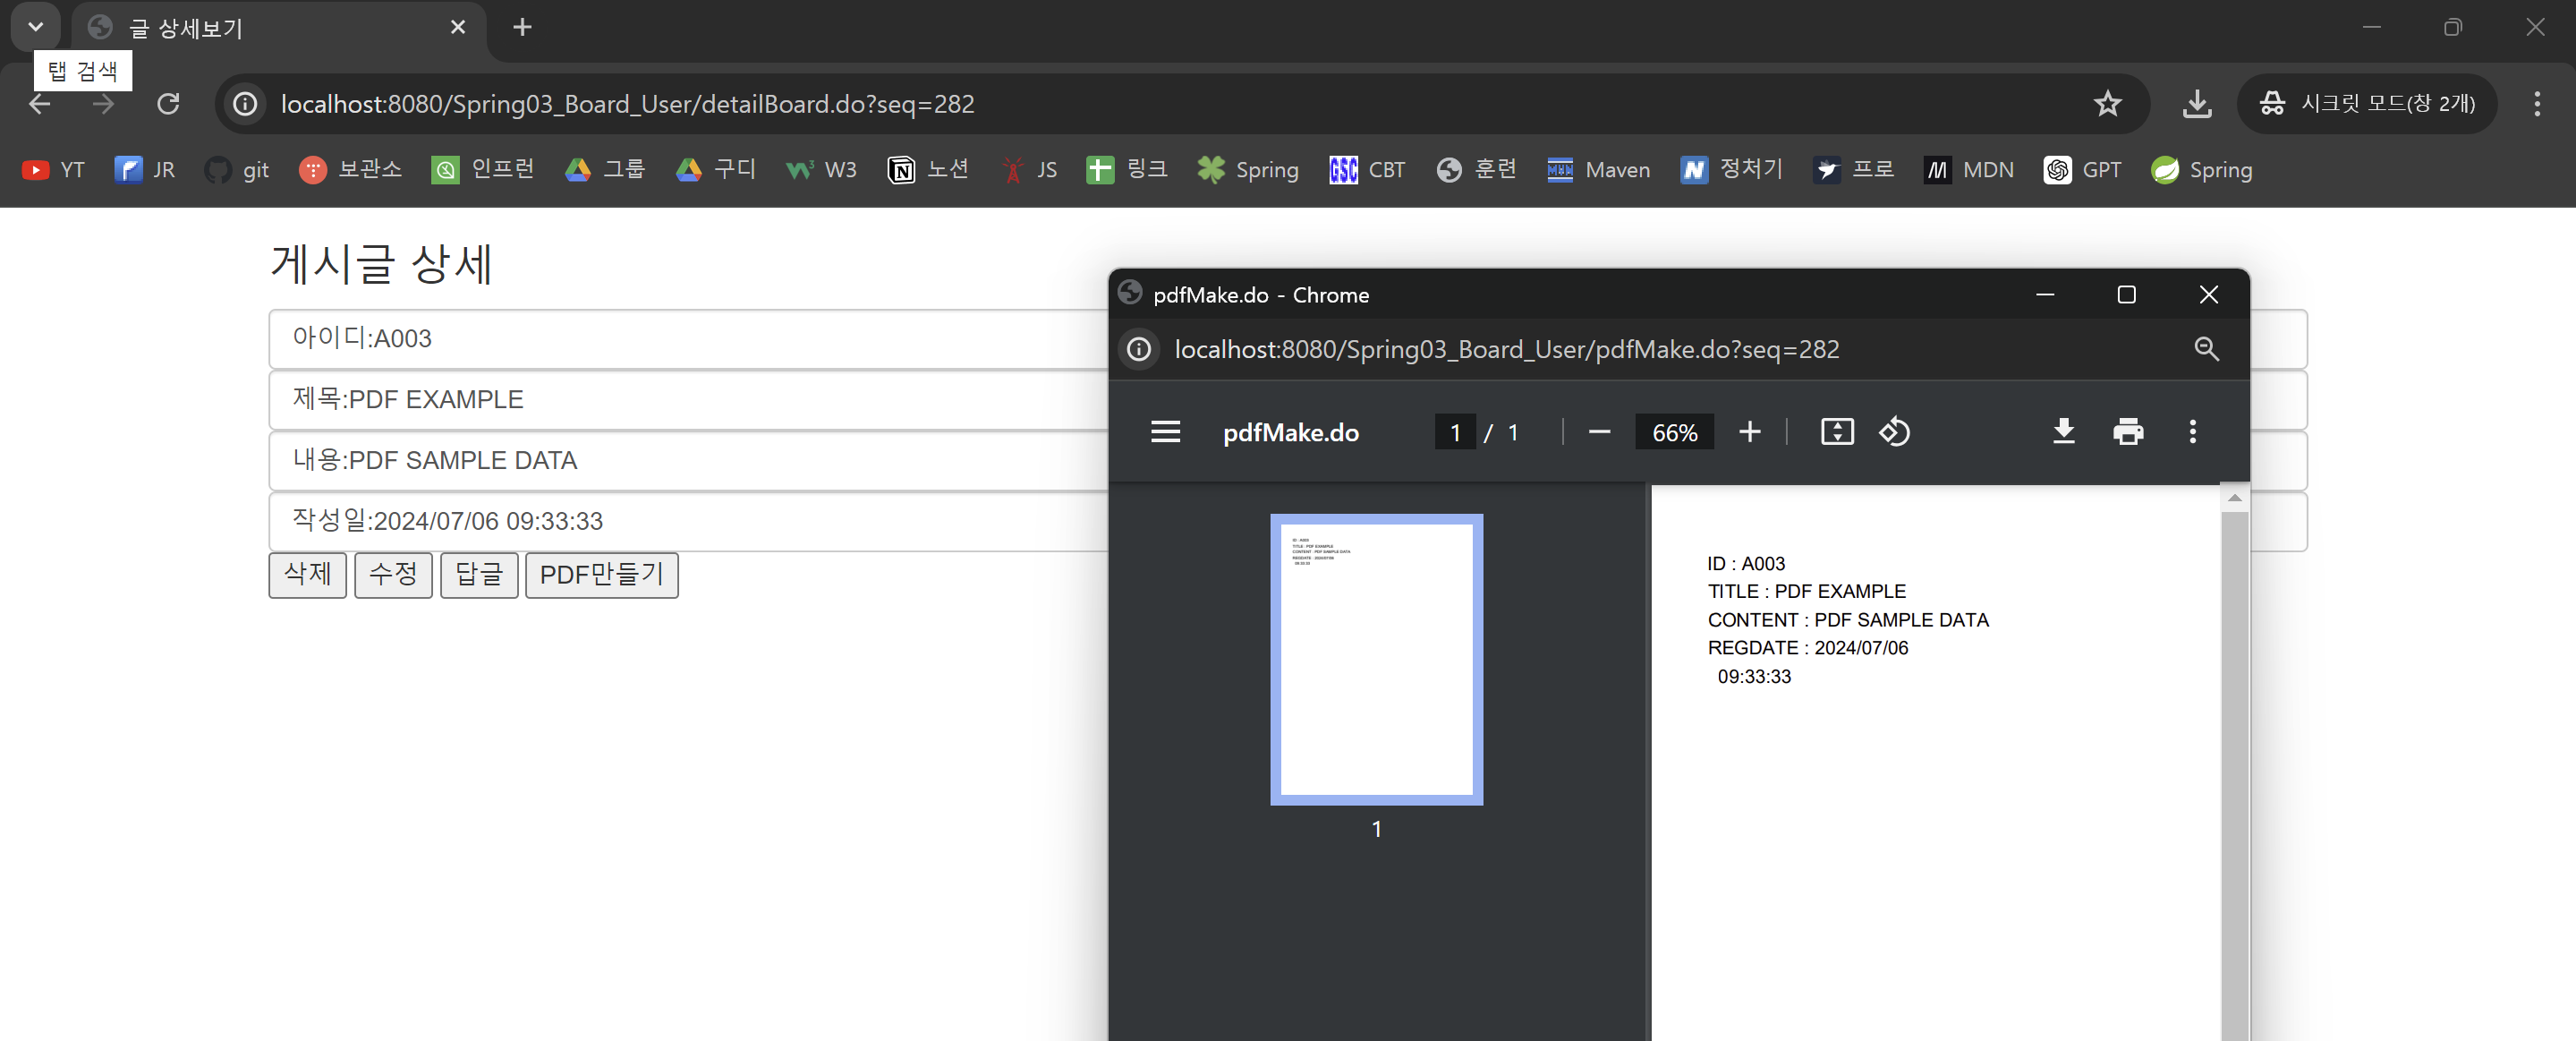Fit PDF to page icon
This screenshot has width=2576, height=1041.
pos(1837,432)
